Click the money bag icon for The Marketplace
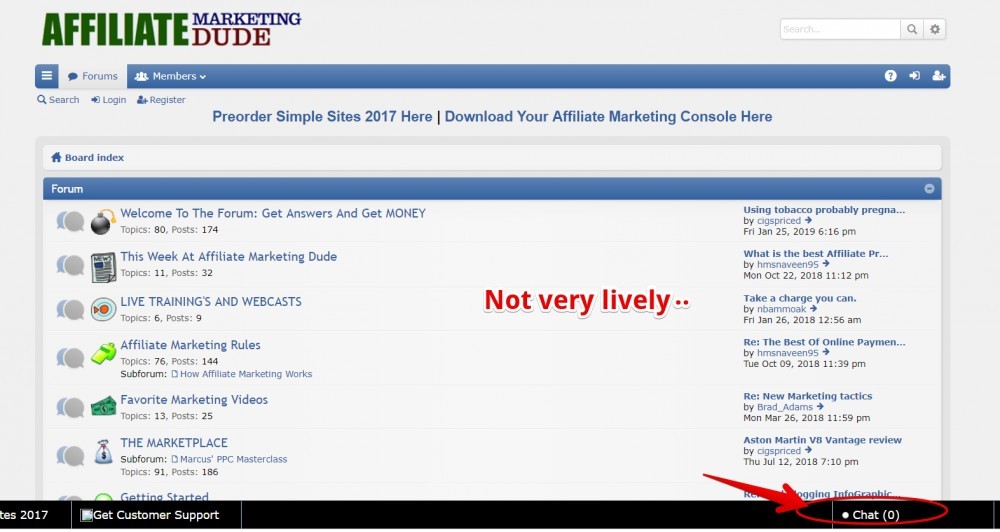 pos(103,452)
